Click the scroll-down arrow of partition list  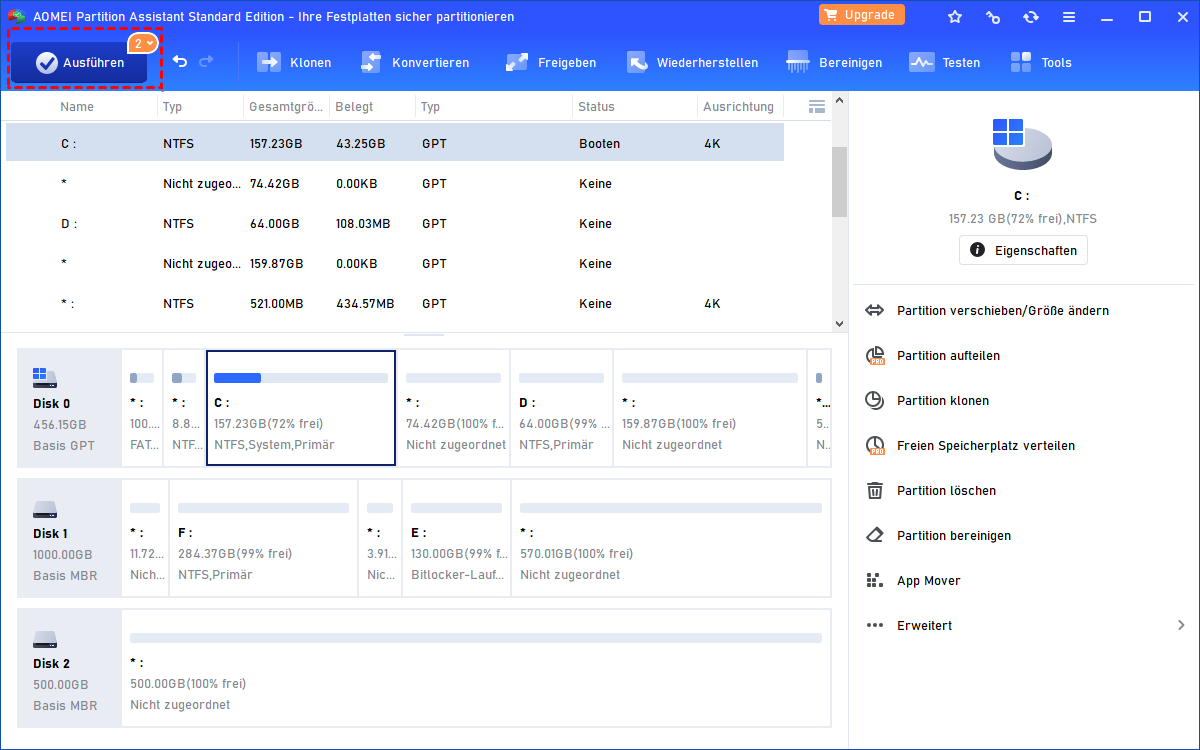click(839, 323)
